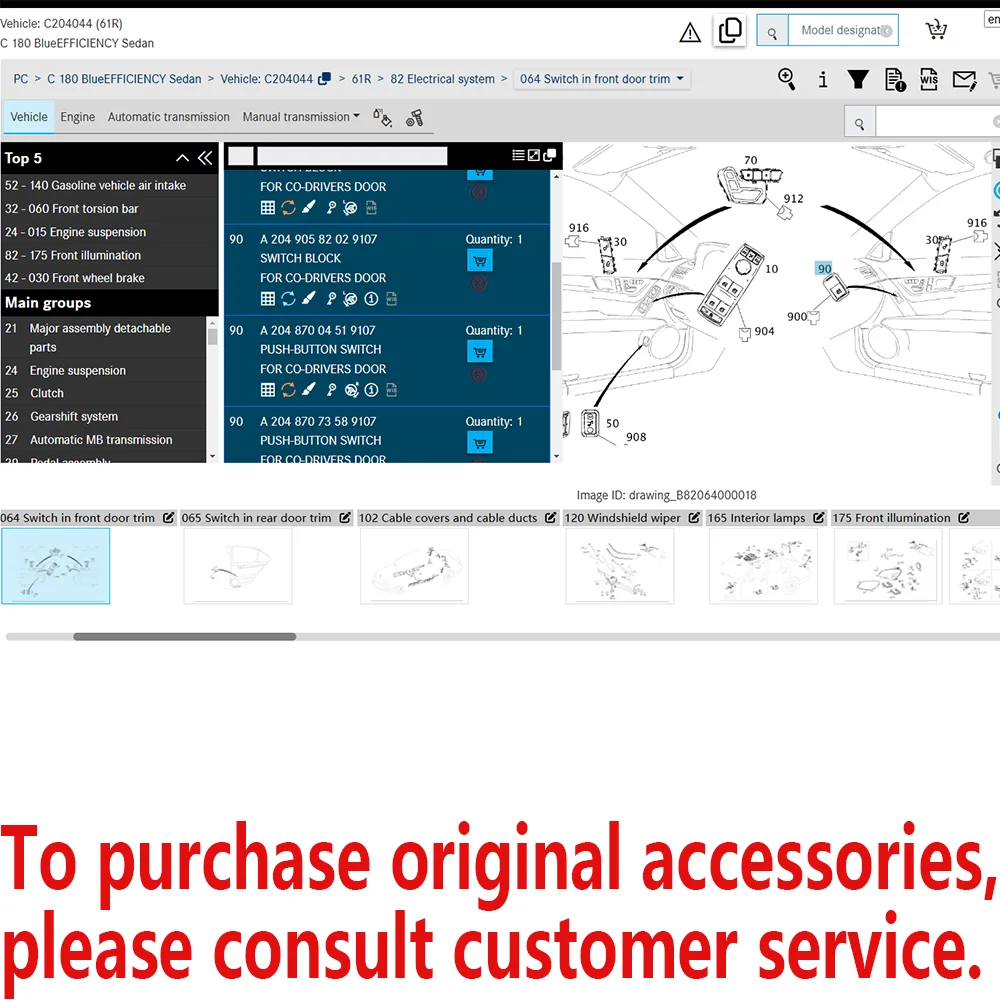Click the list view icon in parts header
The height and width of the screenshot is (1000, 1000).
pos(518,155)
